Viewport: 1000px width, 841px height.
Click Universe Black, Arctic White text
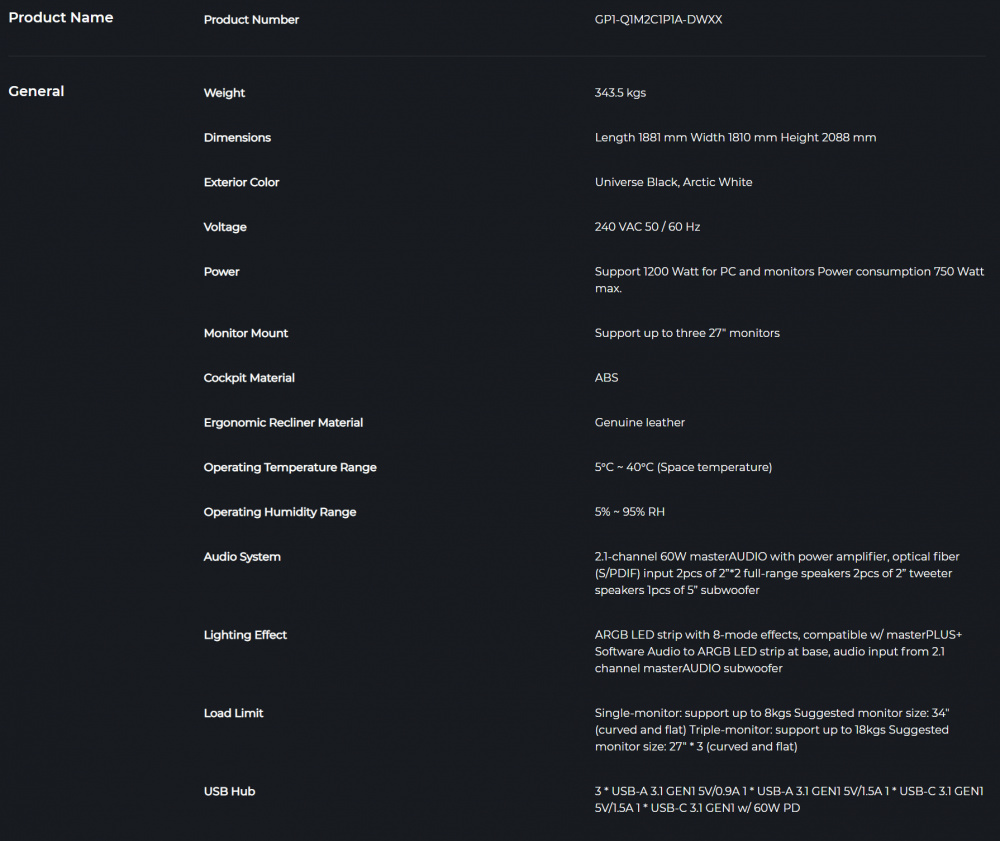click(x=673, y=182)
